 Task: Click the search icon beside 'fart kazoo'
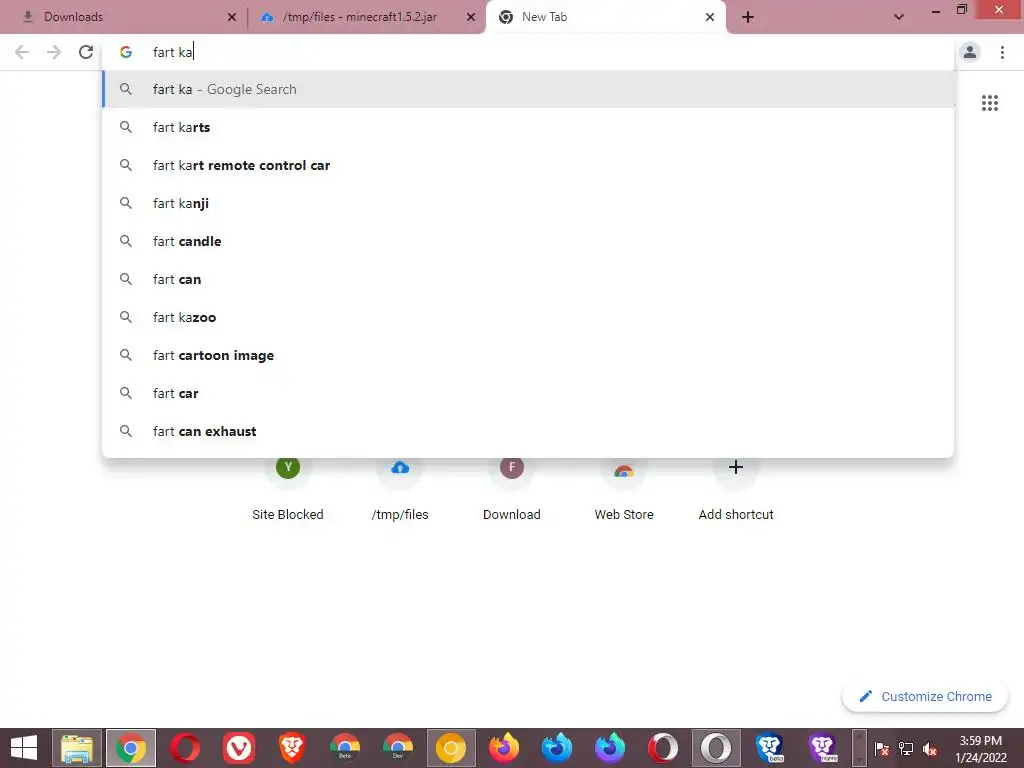(126, 317)
